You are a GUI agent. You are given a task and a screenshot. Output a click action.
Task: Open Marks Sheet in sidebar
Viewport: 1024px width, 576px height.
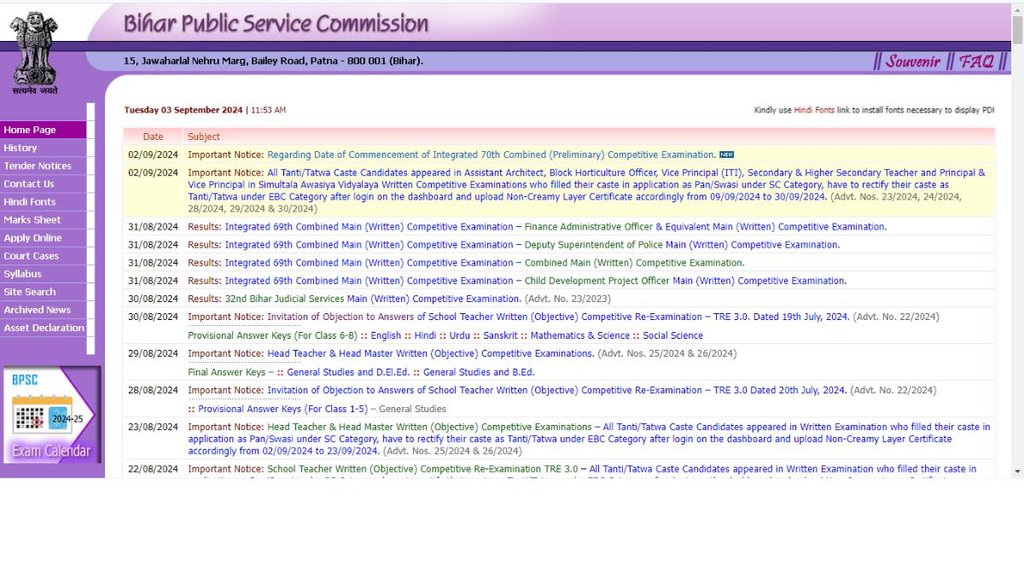pos(43,220)
